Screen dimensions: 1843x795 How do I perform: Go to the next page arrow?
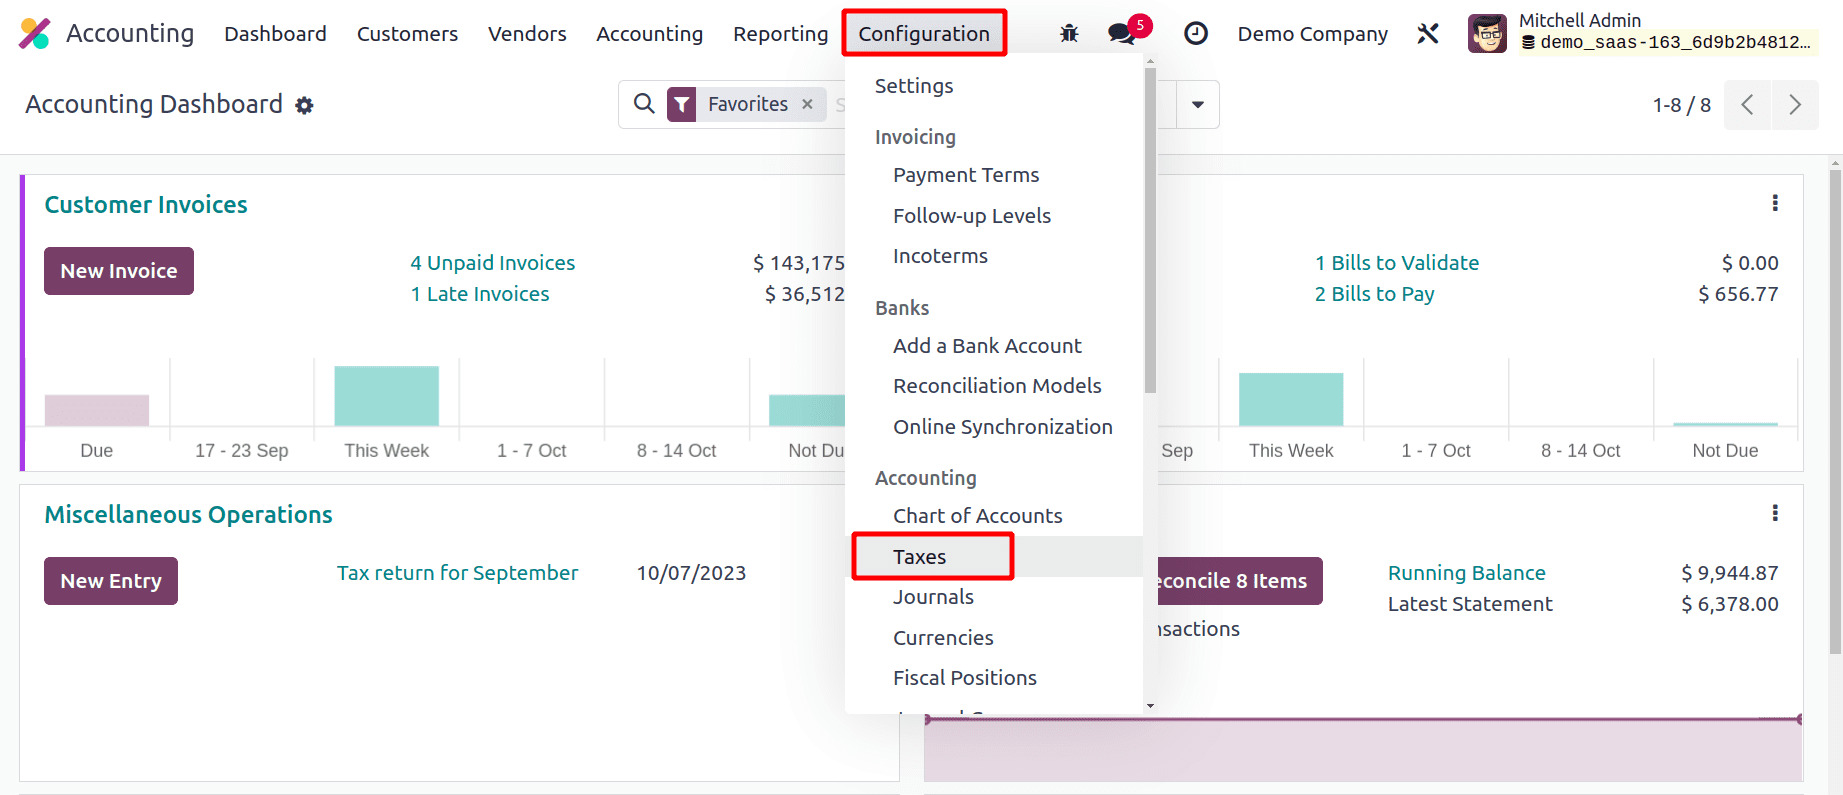[1795, 105]
